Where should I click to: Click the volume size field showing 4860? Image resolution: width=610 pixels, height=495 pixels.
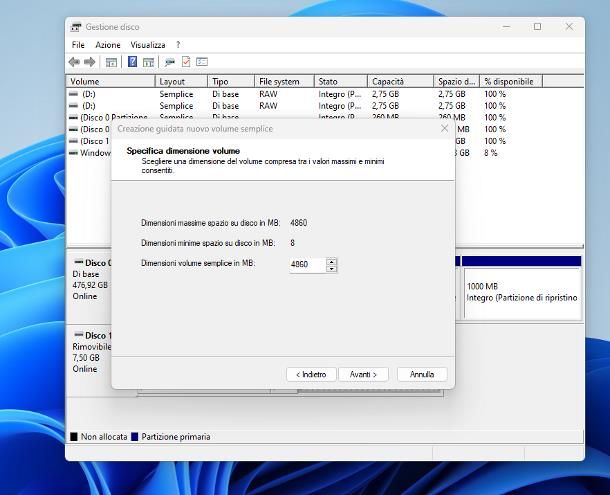(x=307, y=265)
